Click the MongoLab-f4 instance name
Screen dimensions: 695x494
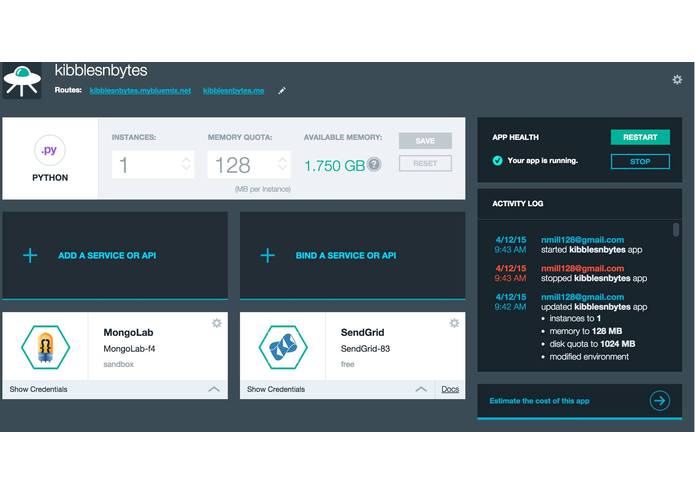click(x=129, y=349)
